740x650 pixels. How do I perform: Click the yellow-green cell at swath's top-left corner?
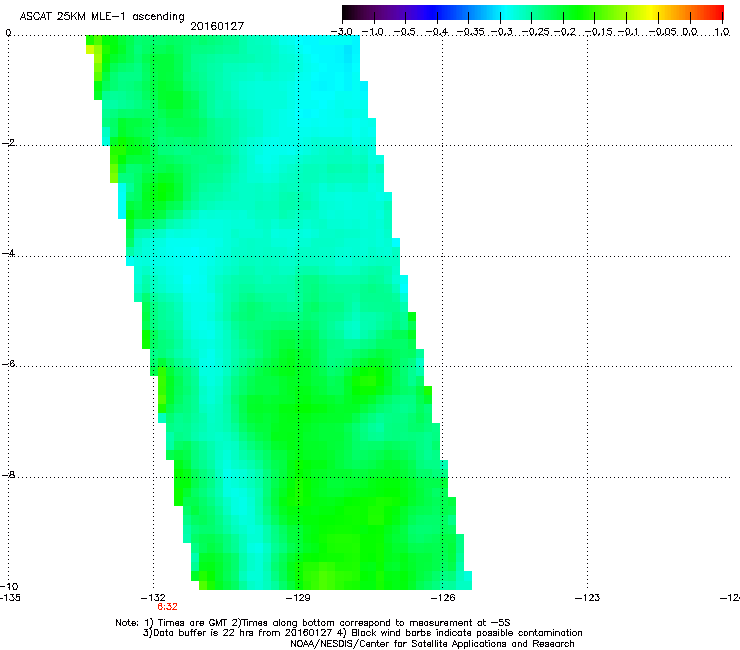[90, 49]
